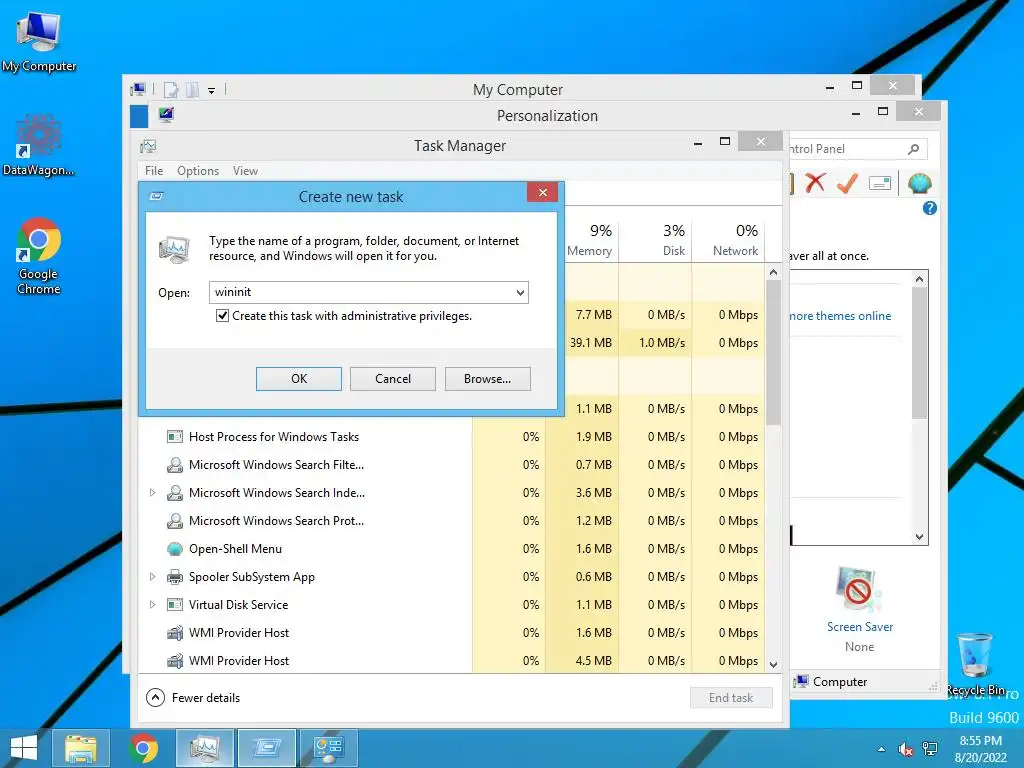Open the Options menu in Task Manager
The image size is (1024, 768).
coord(198,171)
